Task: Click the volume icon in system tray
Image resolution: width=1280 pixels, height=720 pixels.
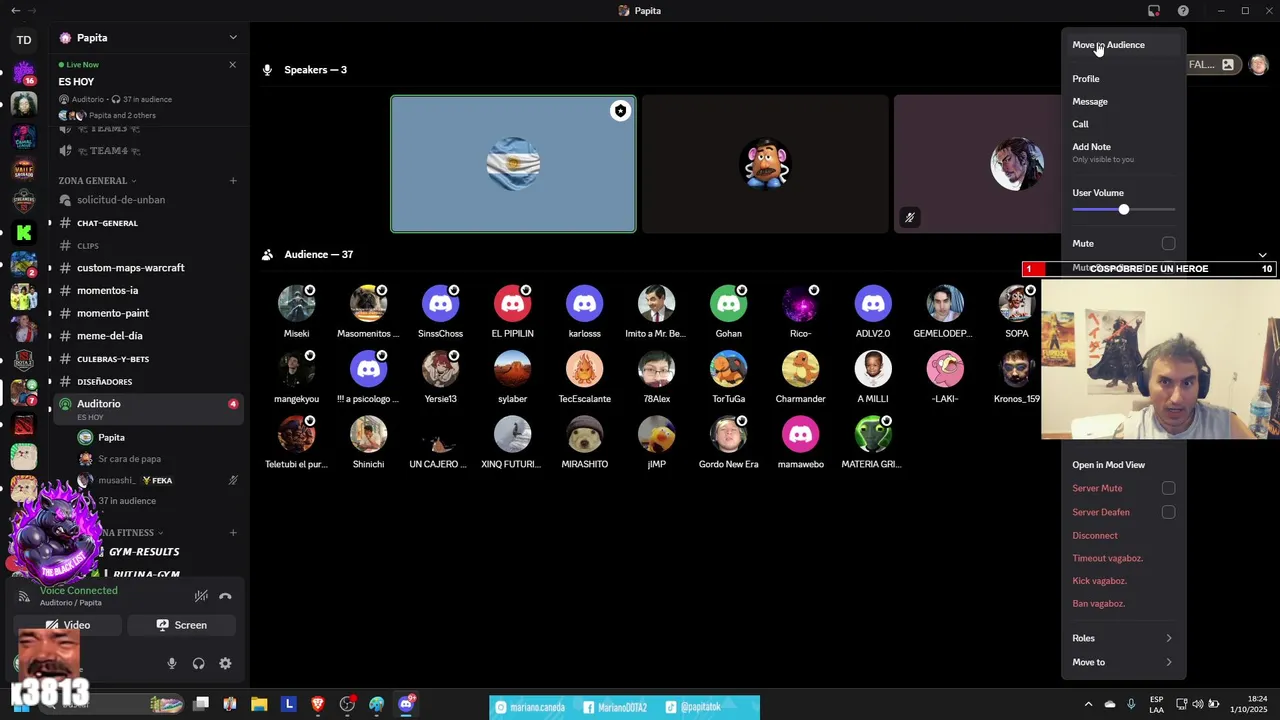Action: click(1198, 704)
